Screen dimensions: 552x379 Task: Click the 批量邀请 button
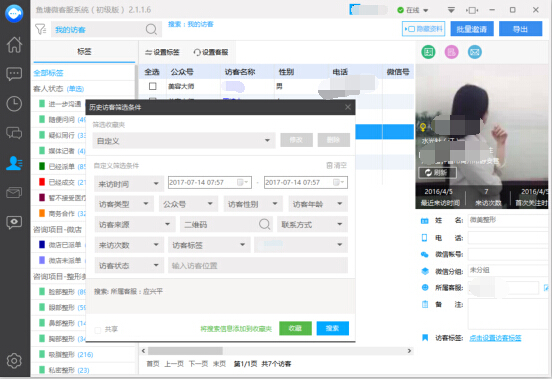[471, 29]
